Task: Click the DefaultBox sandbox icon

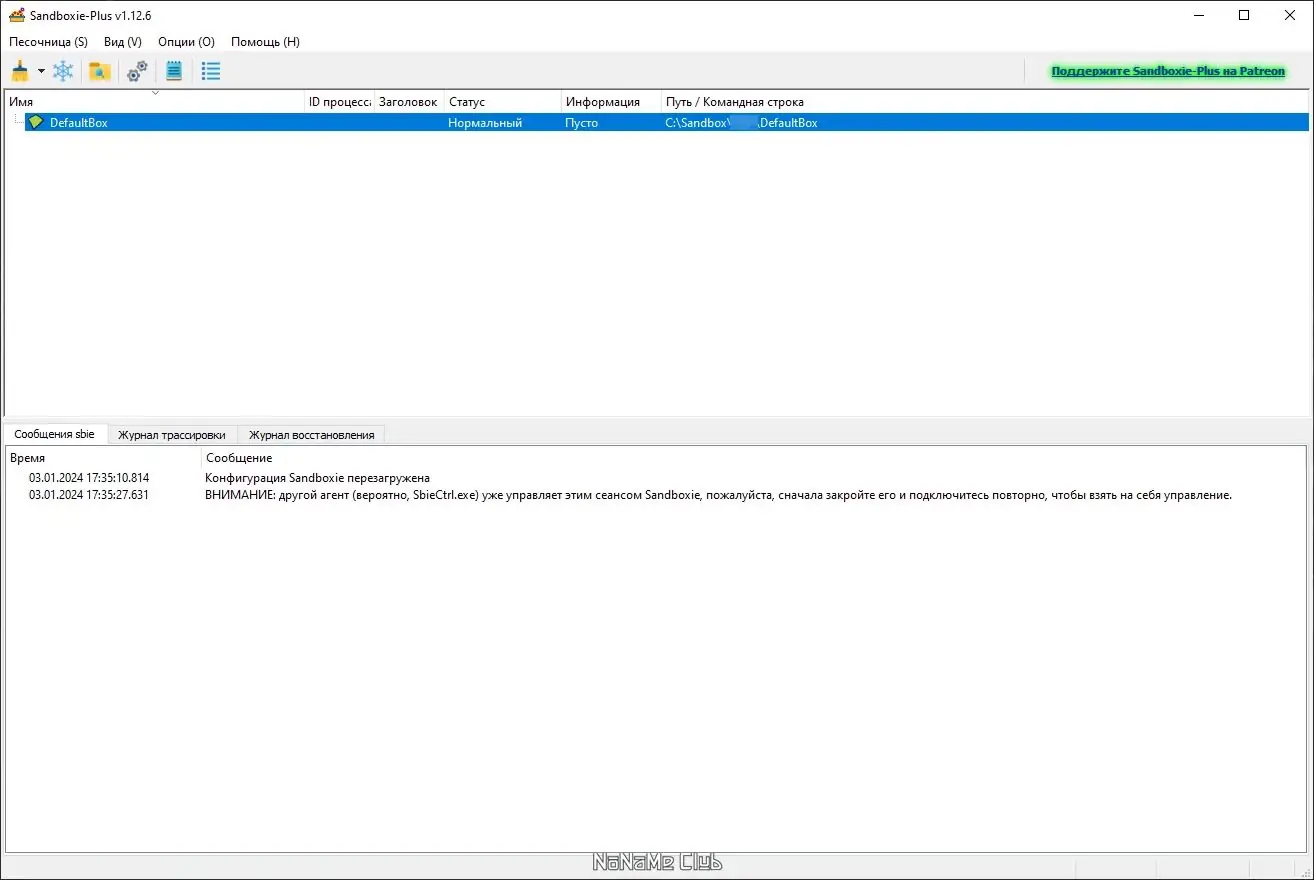Action: point(36,122)
